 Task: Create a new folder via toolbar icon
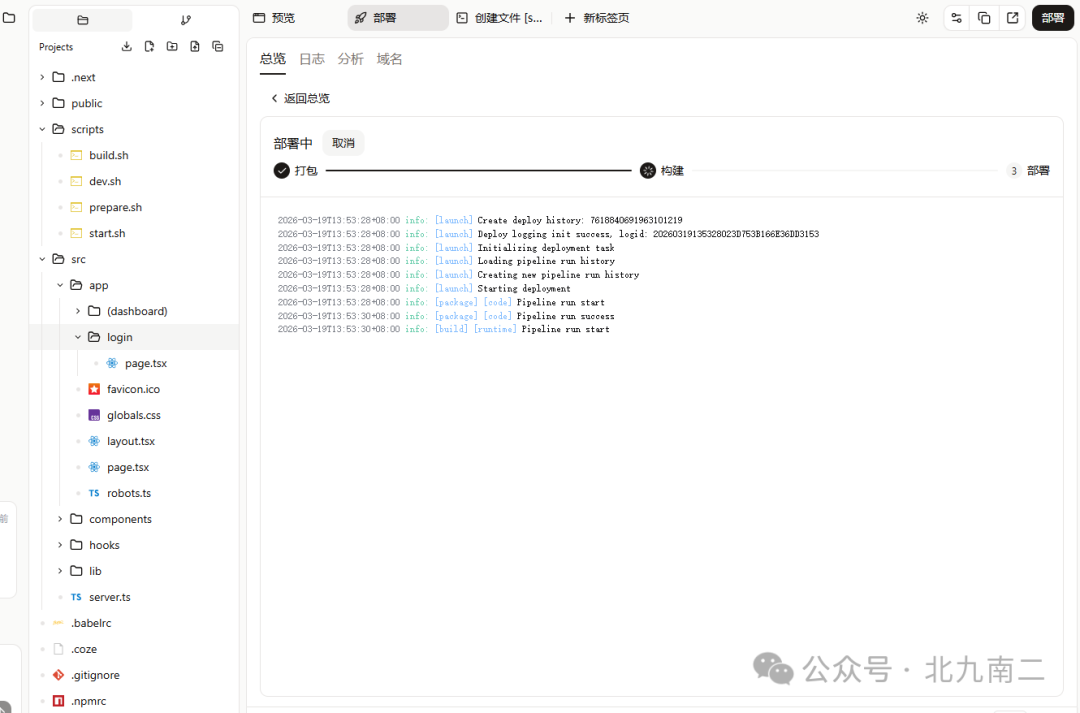coord(172,46)
